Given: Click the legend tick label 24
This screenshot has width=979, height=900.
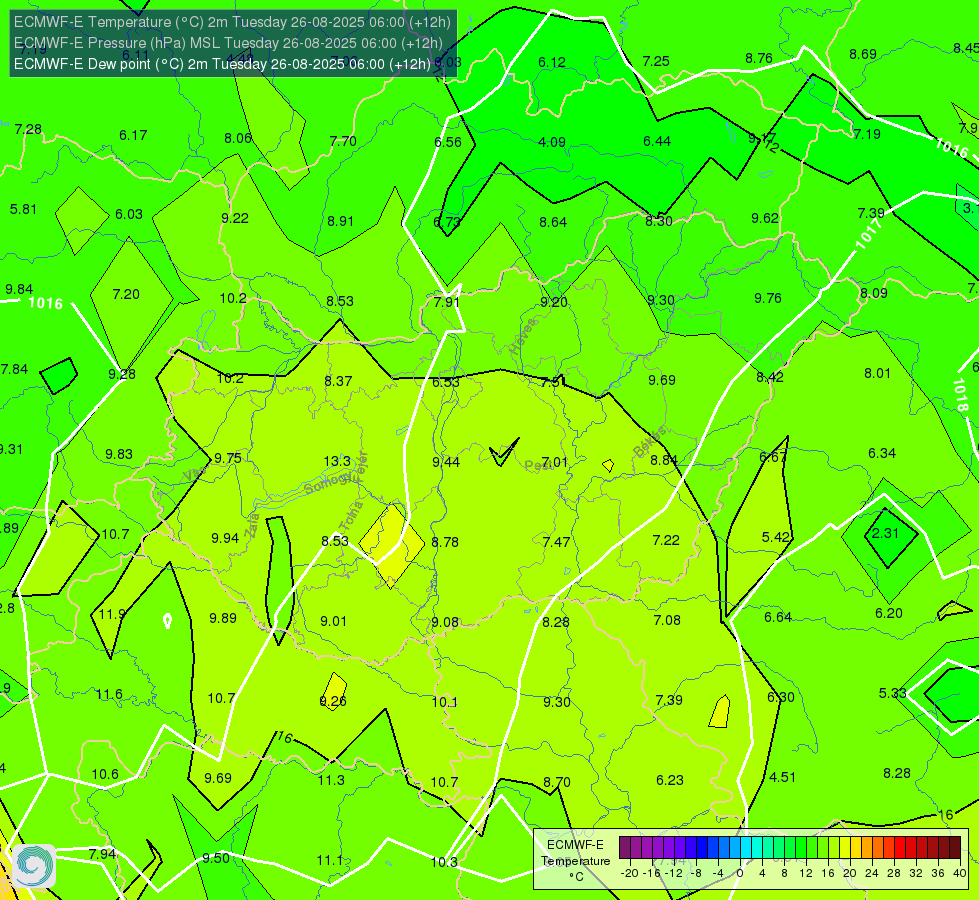Looking at the screenshot, I should pyautogui.click(x=872, y=873).
